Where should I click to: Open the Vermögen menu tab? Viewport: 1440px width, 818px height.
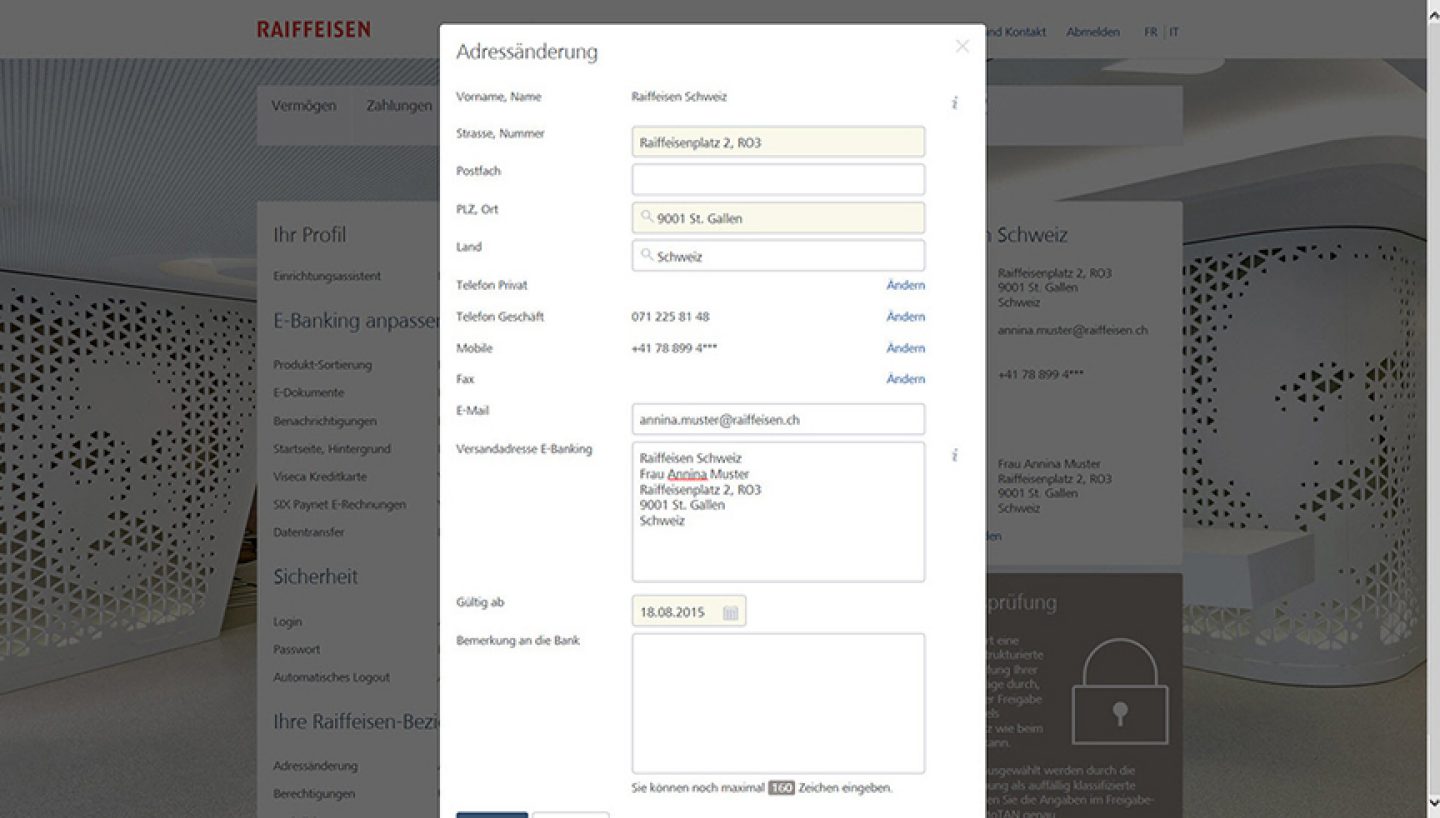304,106
